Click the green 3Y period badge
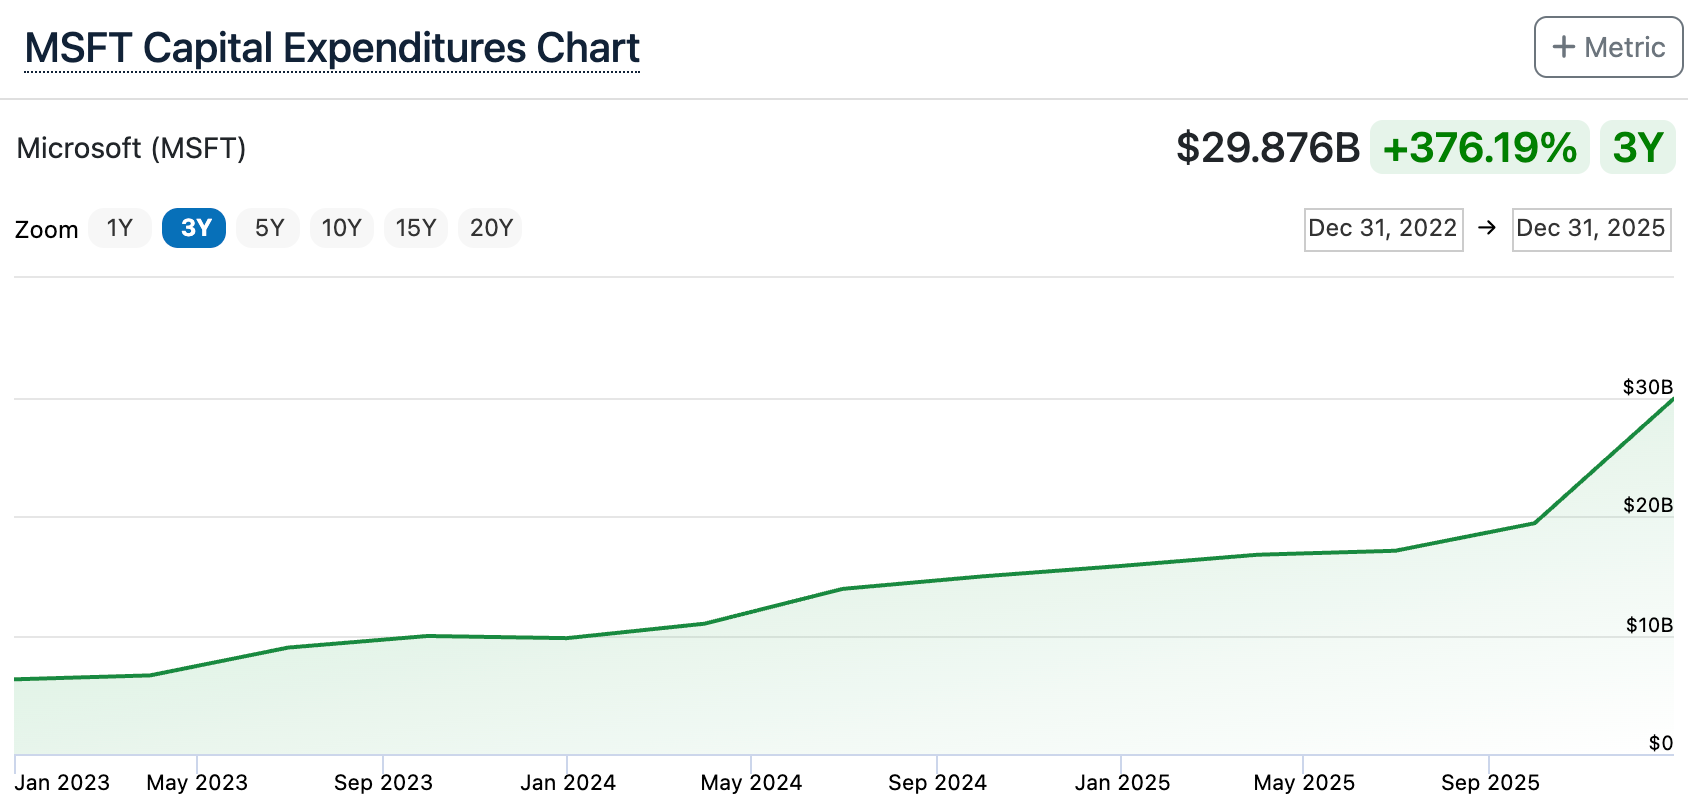Screen dimensions: 1688x810 tap(1637, 147)
